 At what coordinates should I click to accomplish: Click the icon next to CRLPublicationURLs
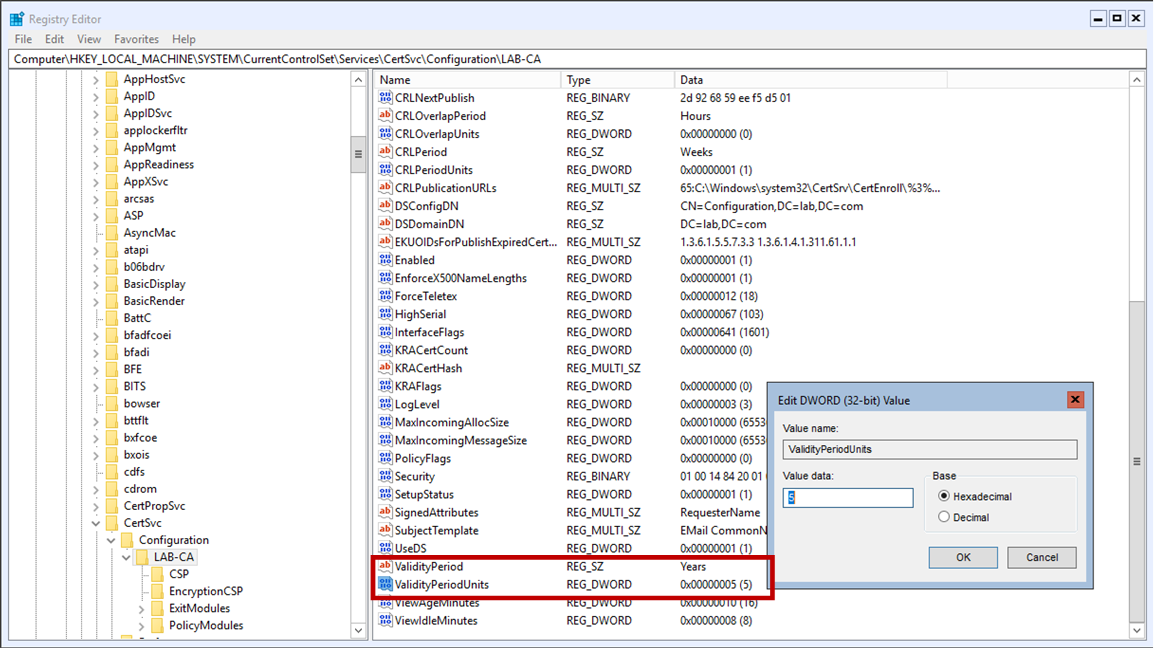point(384,187)
